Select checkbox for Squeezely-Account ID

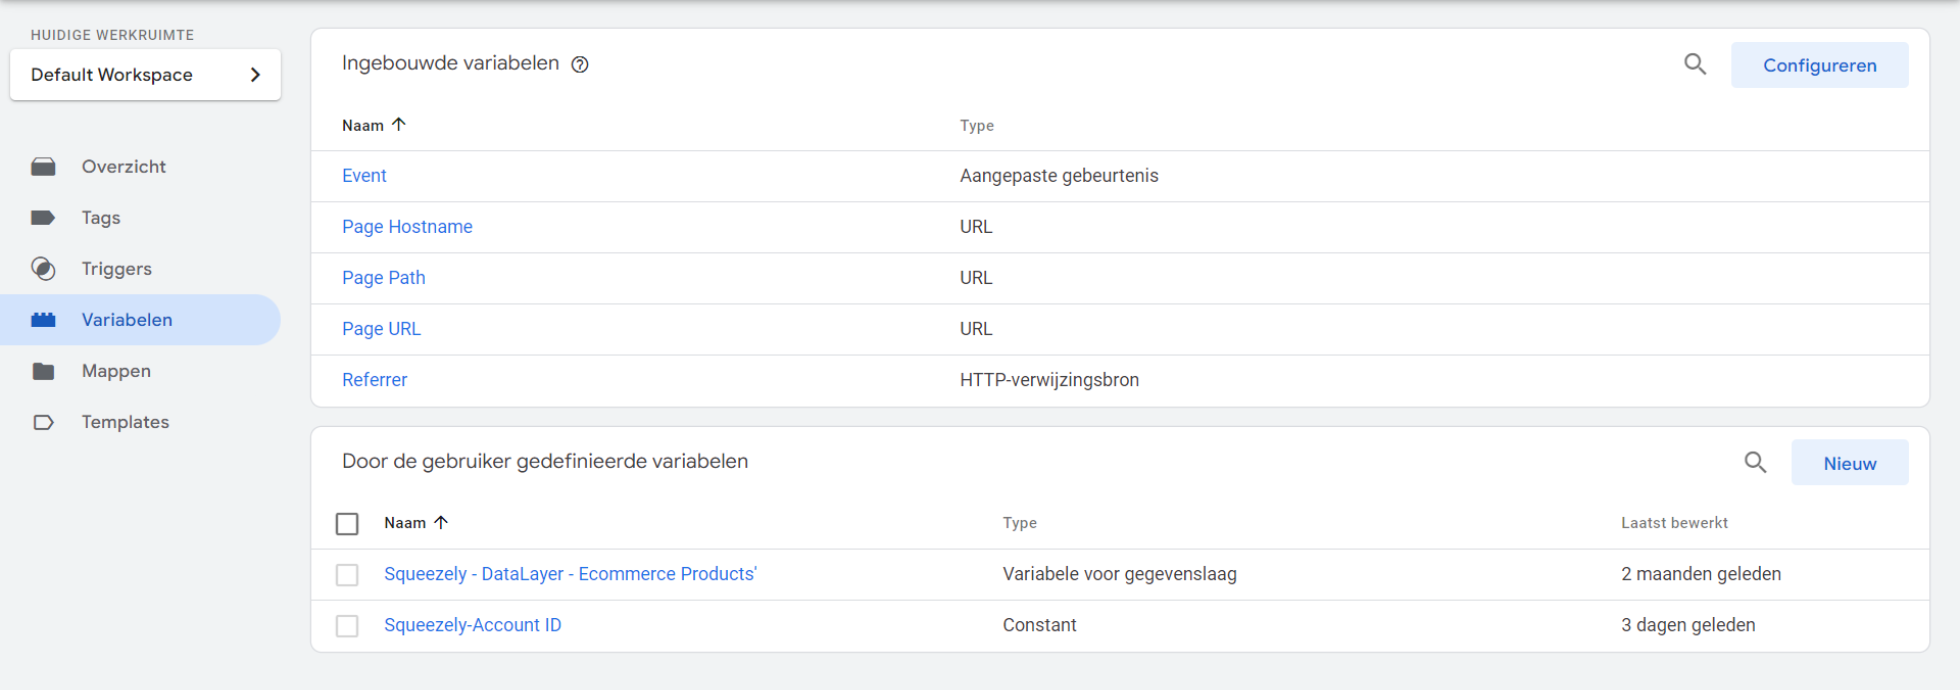tap(347, 626)
